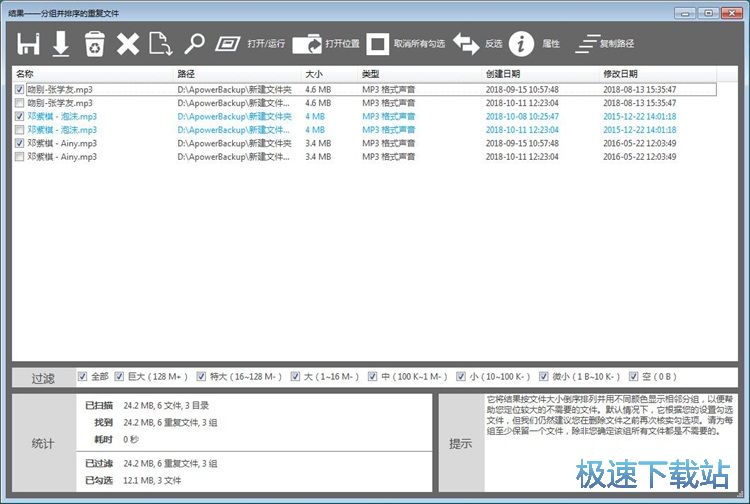Screen dimensions: 750x504
Task: Click the 反选 invert selection arrows
Action: tap(466, 44)
